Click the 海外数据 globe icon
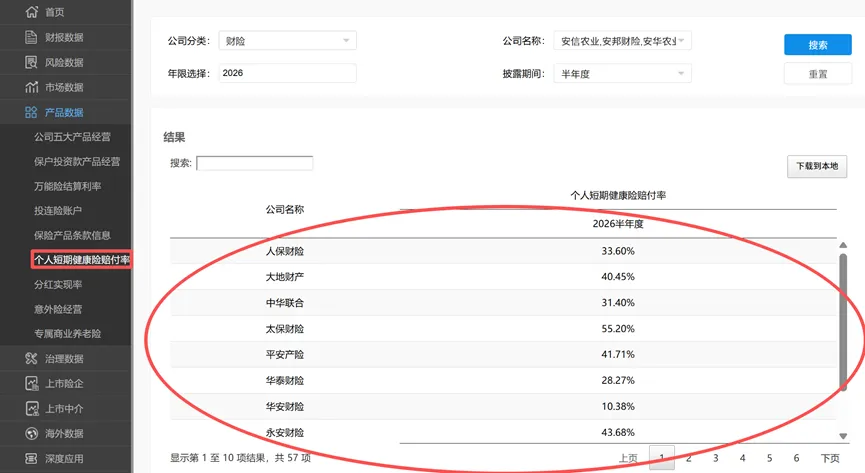Screen dimensions: 865x473 point(31,433)
